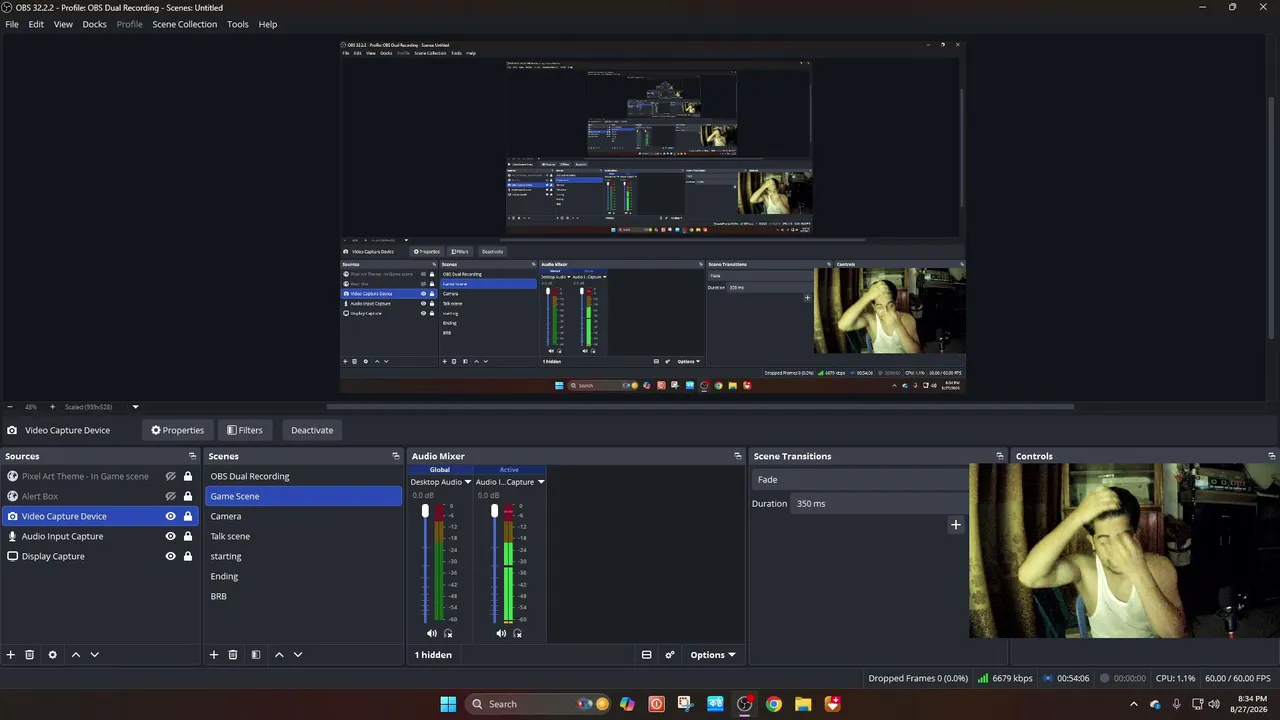Move selected source up
Image resolution: width=1280 pixels, height=720 pixels.
click(76, 655)
